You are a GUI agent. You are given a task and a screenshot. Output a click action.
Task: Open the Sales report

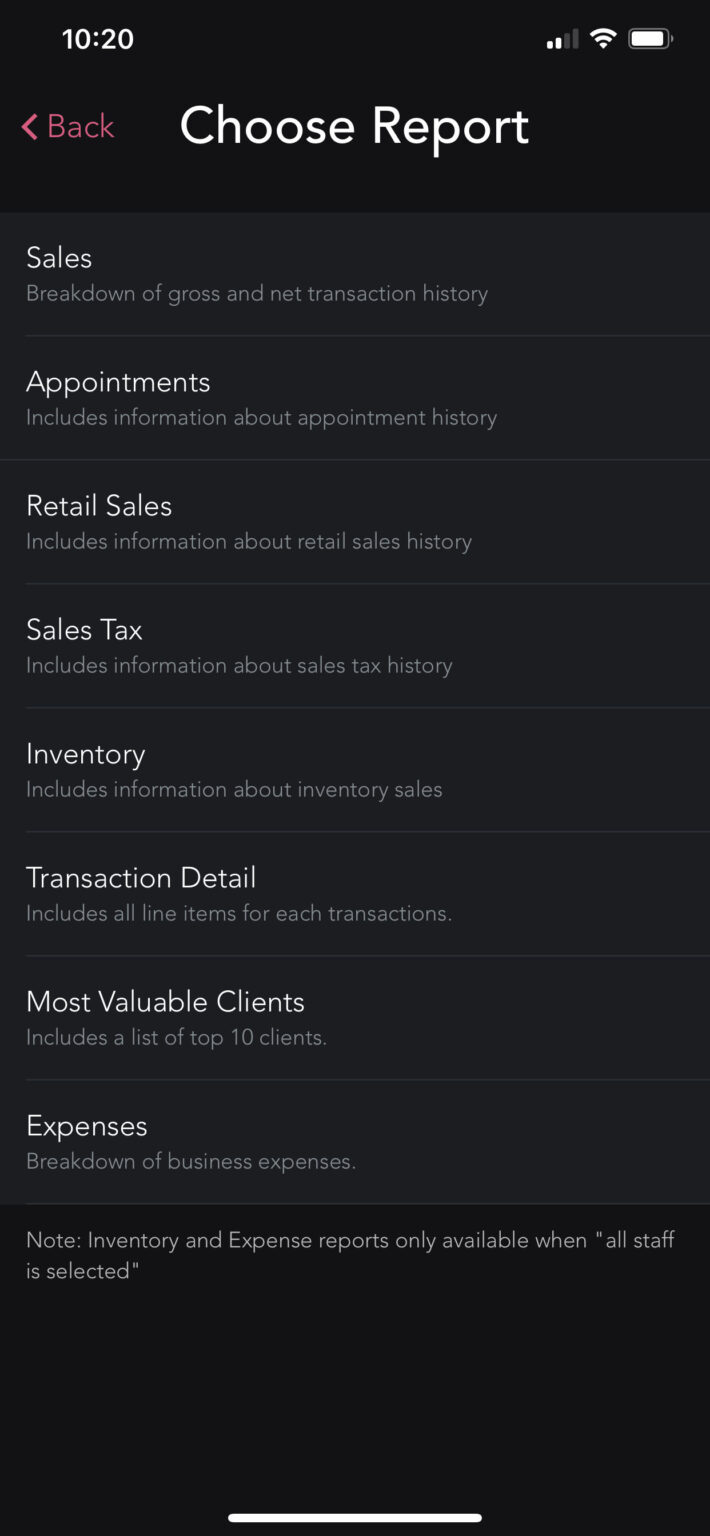click(60, 258)
